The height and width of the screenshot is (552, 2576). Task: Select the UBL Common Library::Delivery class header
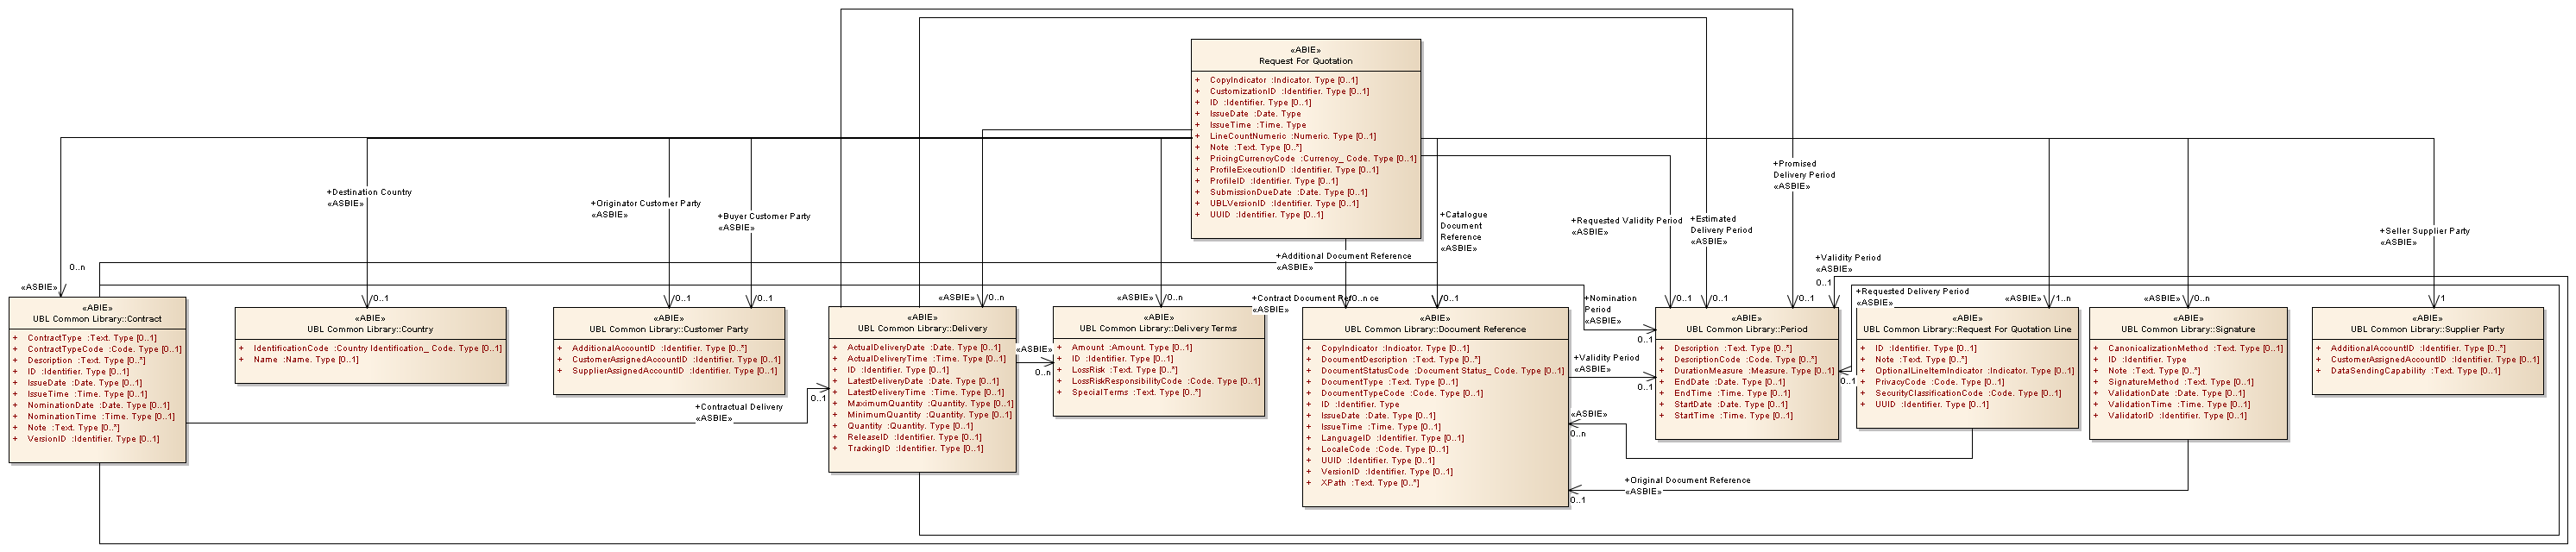coord(922,328)
